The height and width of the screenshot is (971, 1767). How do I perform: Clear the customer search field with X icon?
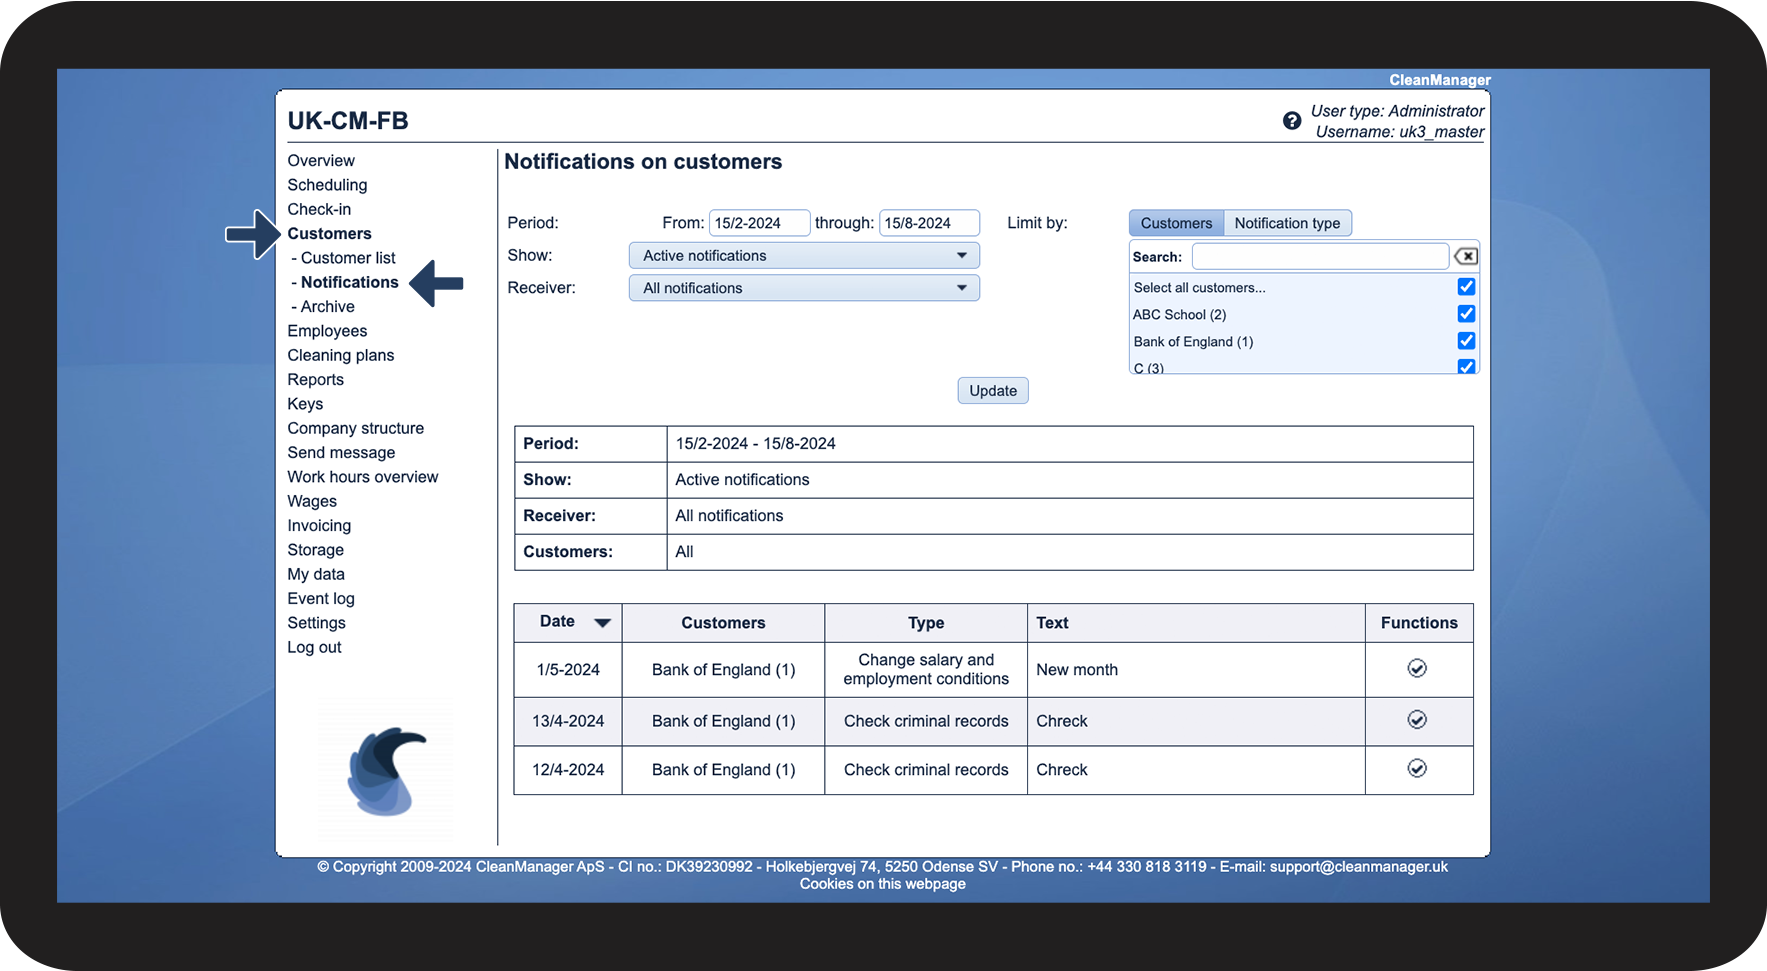1466,257
